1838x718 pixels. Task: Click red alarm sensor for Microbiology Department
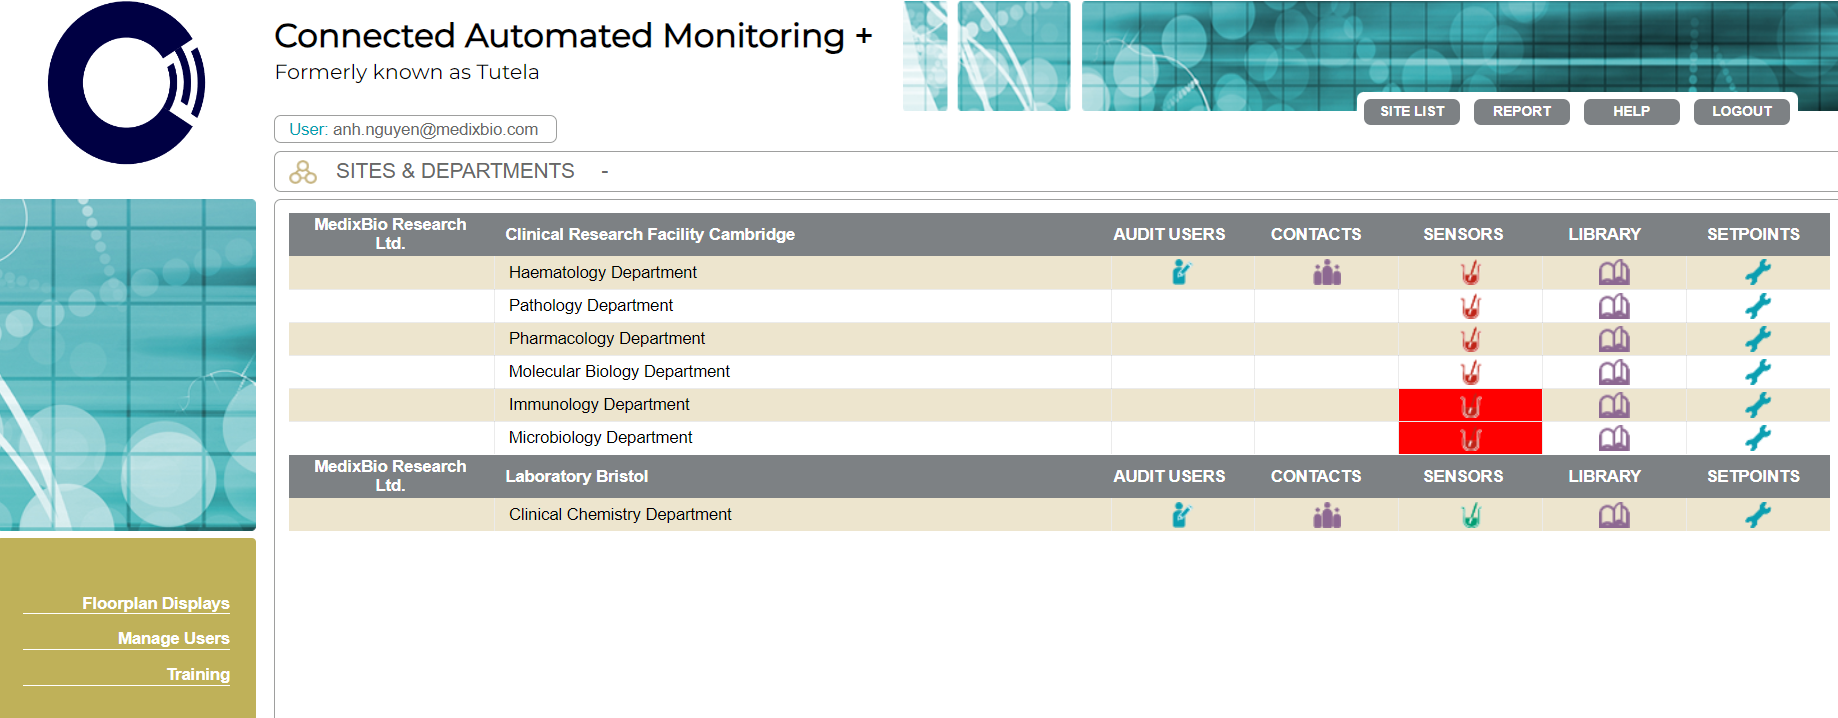[1470, 438]
